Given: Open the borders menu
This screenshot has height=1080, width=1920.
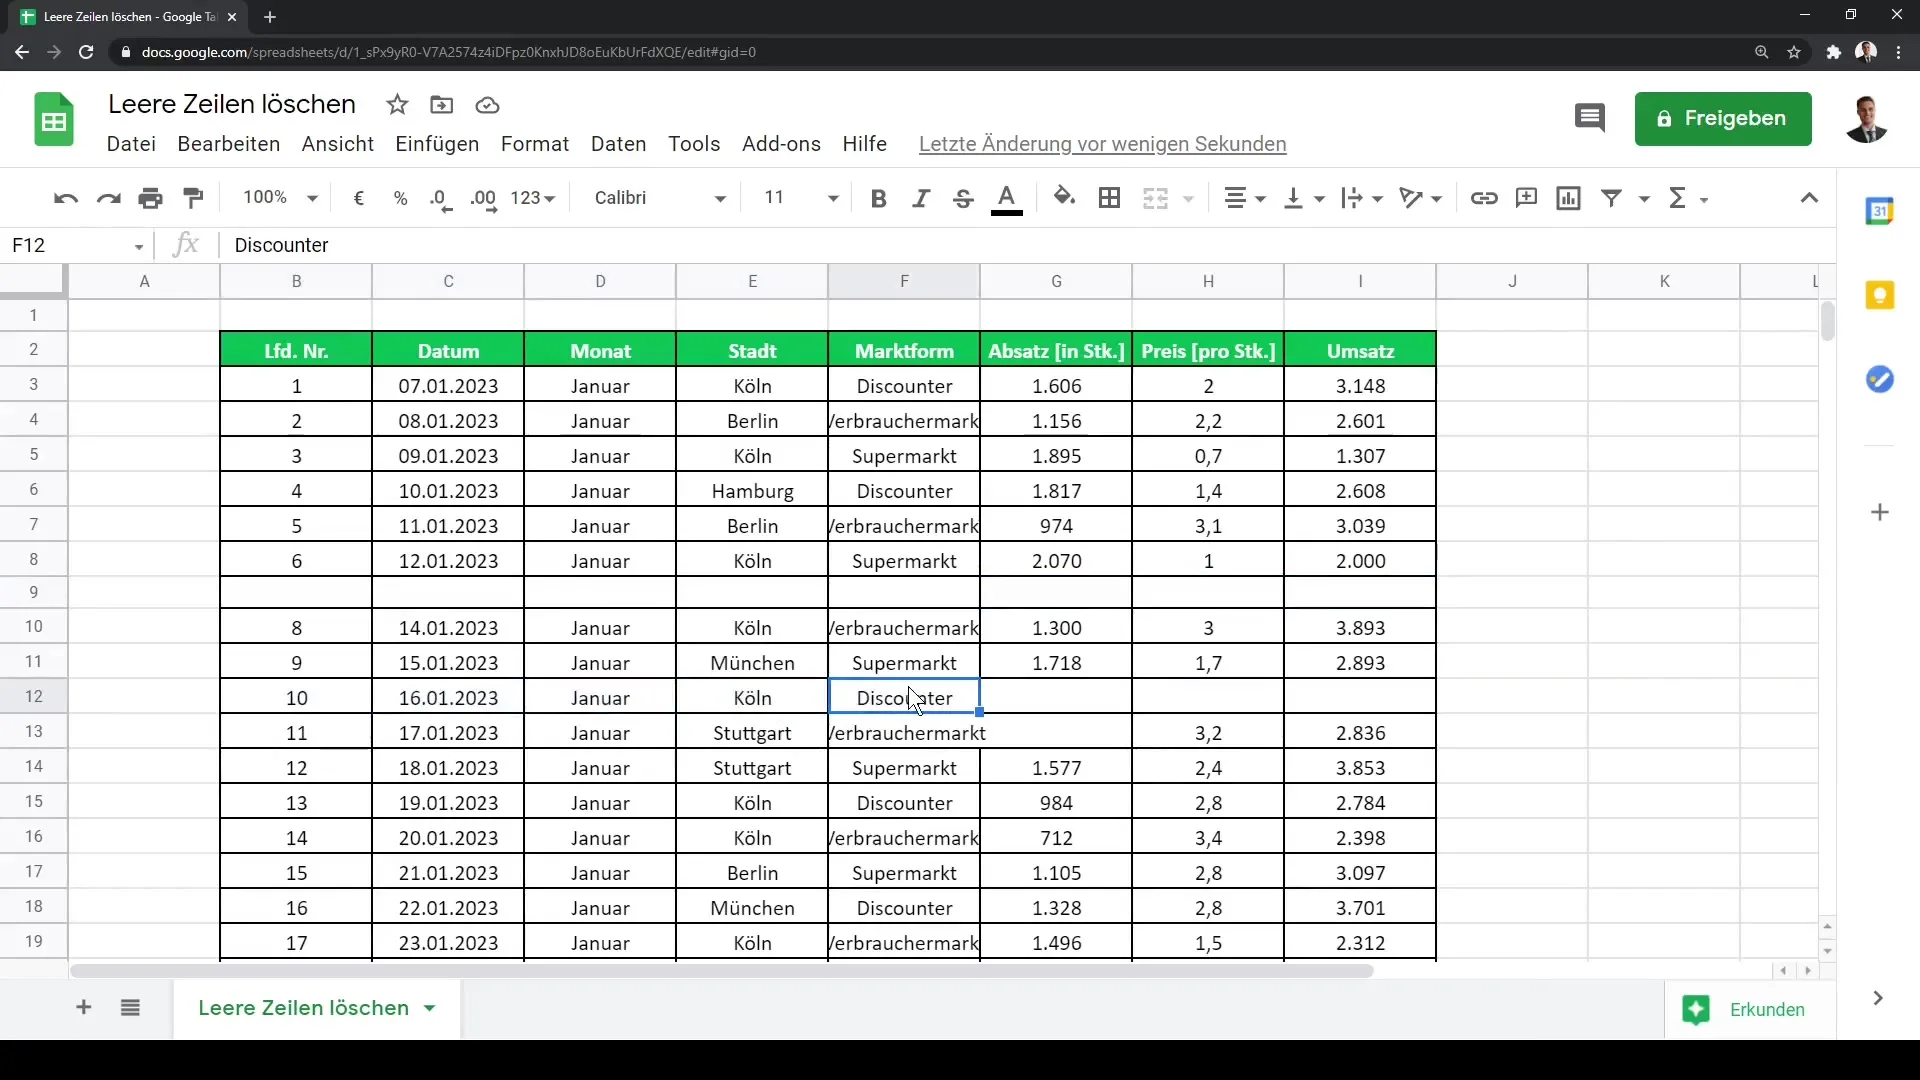Looking at the screenshot, I should (1109, 198).
